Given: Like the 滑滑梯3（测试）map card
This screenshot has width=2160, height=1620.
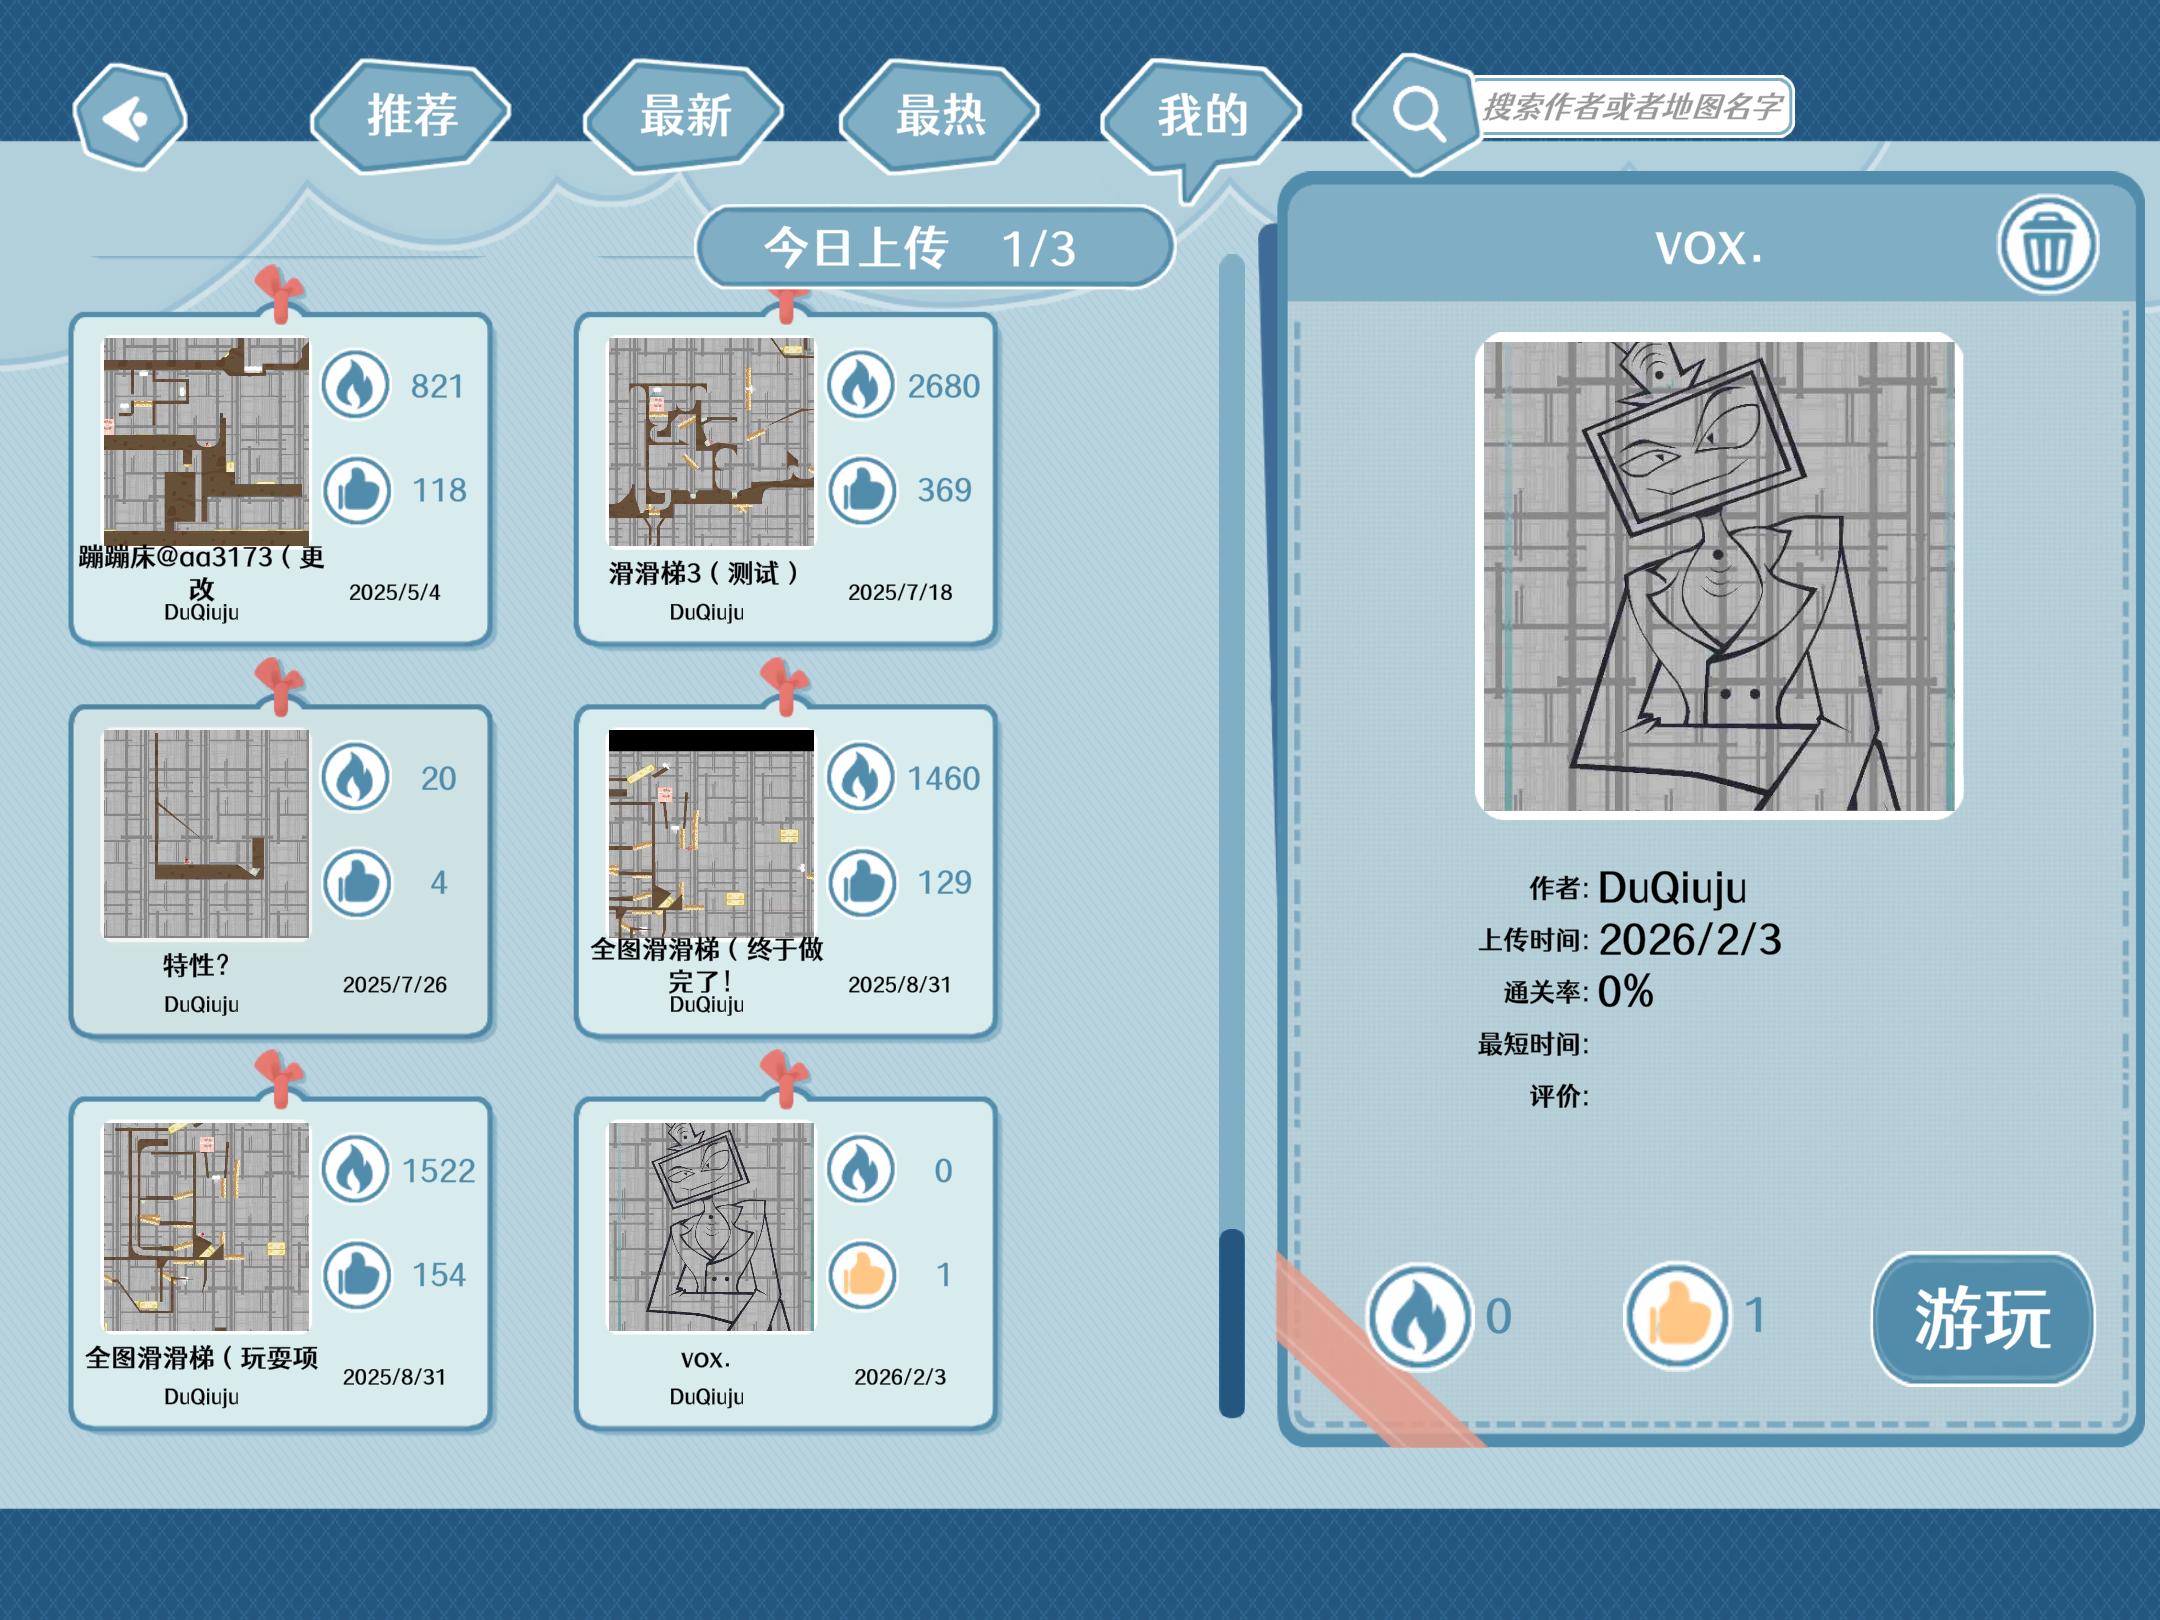Looking at the screenshot, I should pos(862,490).
